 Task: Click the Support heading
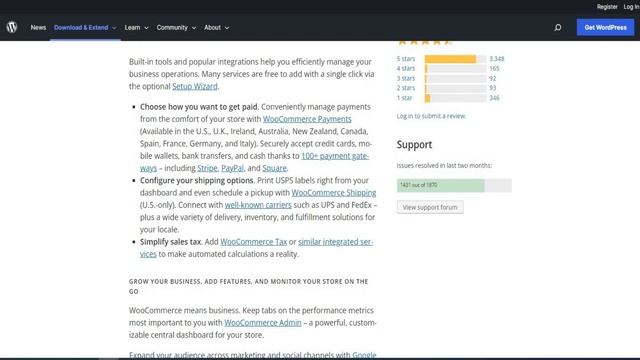point(414,144)
